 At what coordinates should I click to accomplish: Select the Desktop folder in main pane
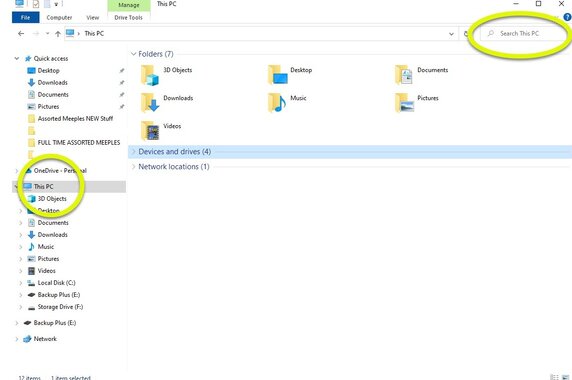290,75
